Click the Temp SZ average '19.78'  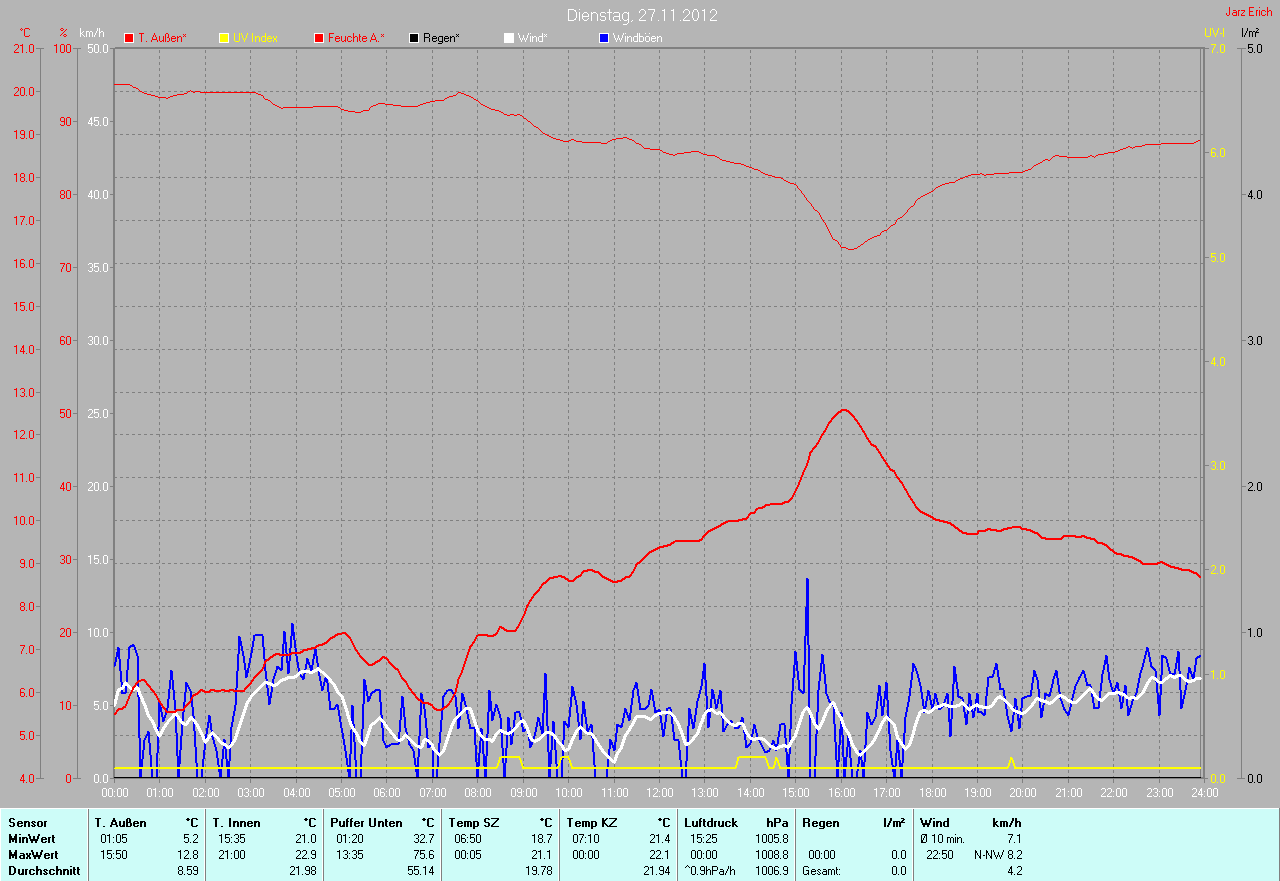click(x=538, y=870)
